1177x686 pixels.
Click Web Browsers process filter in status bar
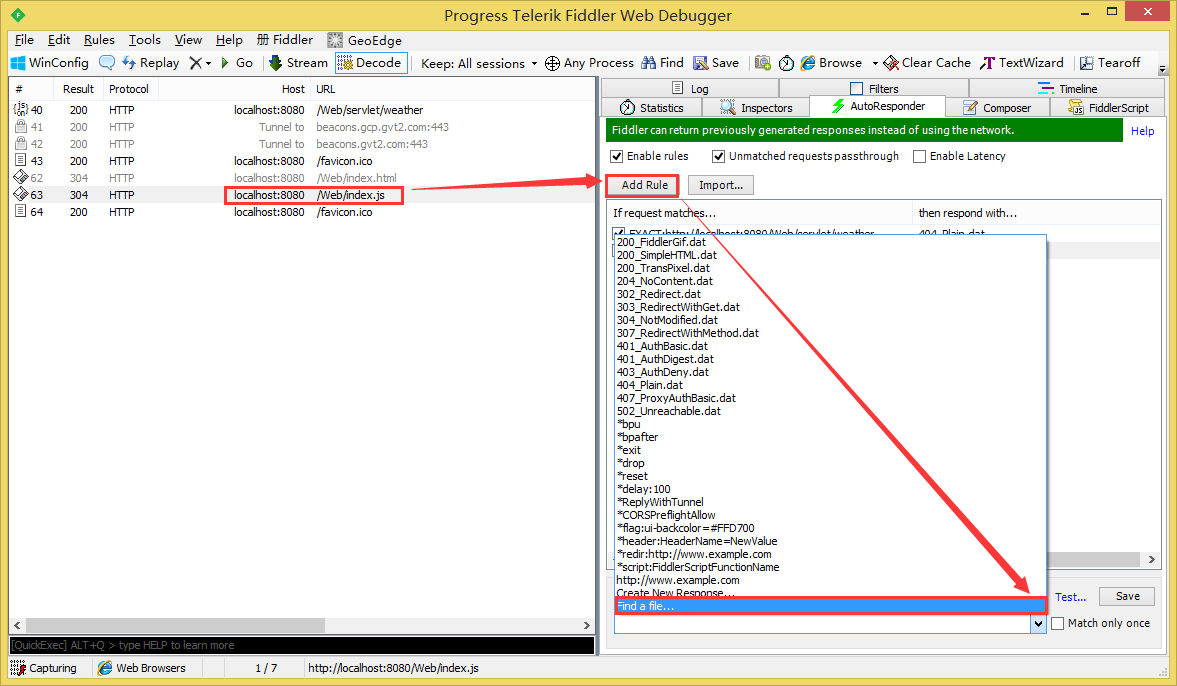tap(142, 668)
